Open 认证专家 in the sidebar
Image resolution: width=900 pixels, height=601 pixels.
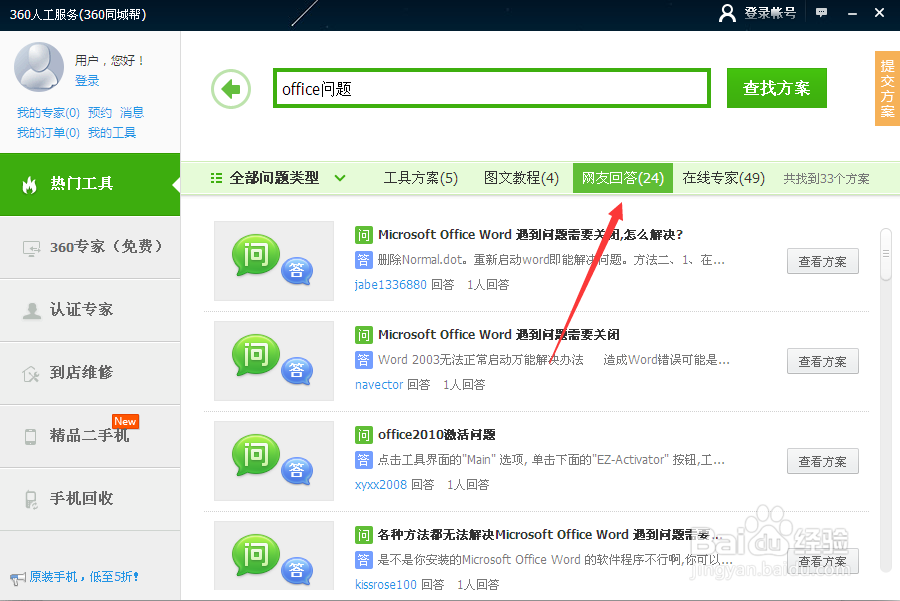pos(90,310)
